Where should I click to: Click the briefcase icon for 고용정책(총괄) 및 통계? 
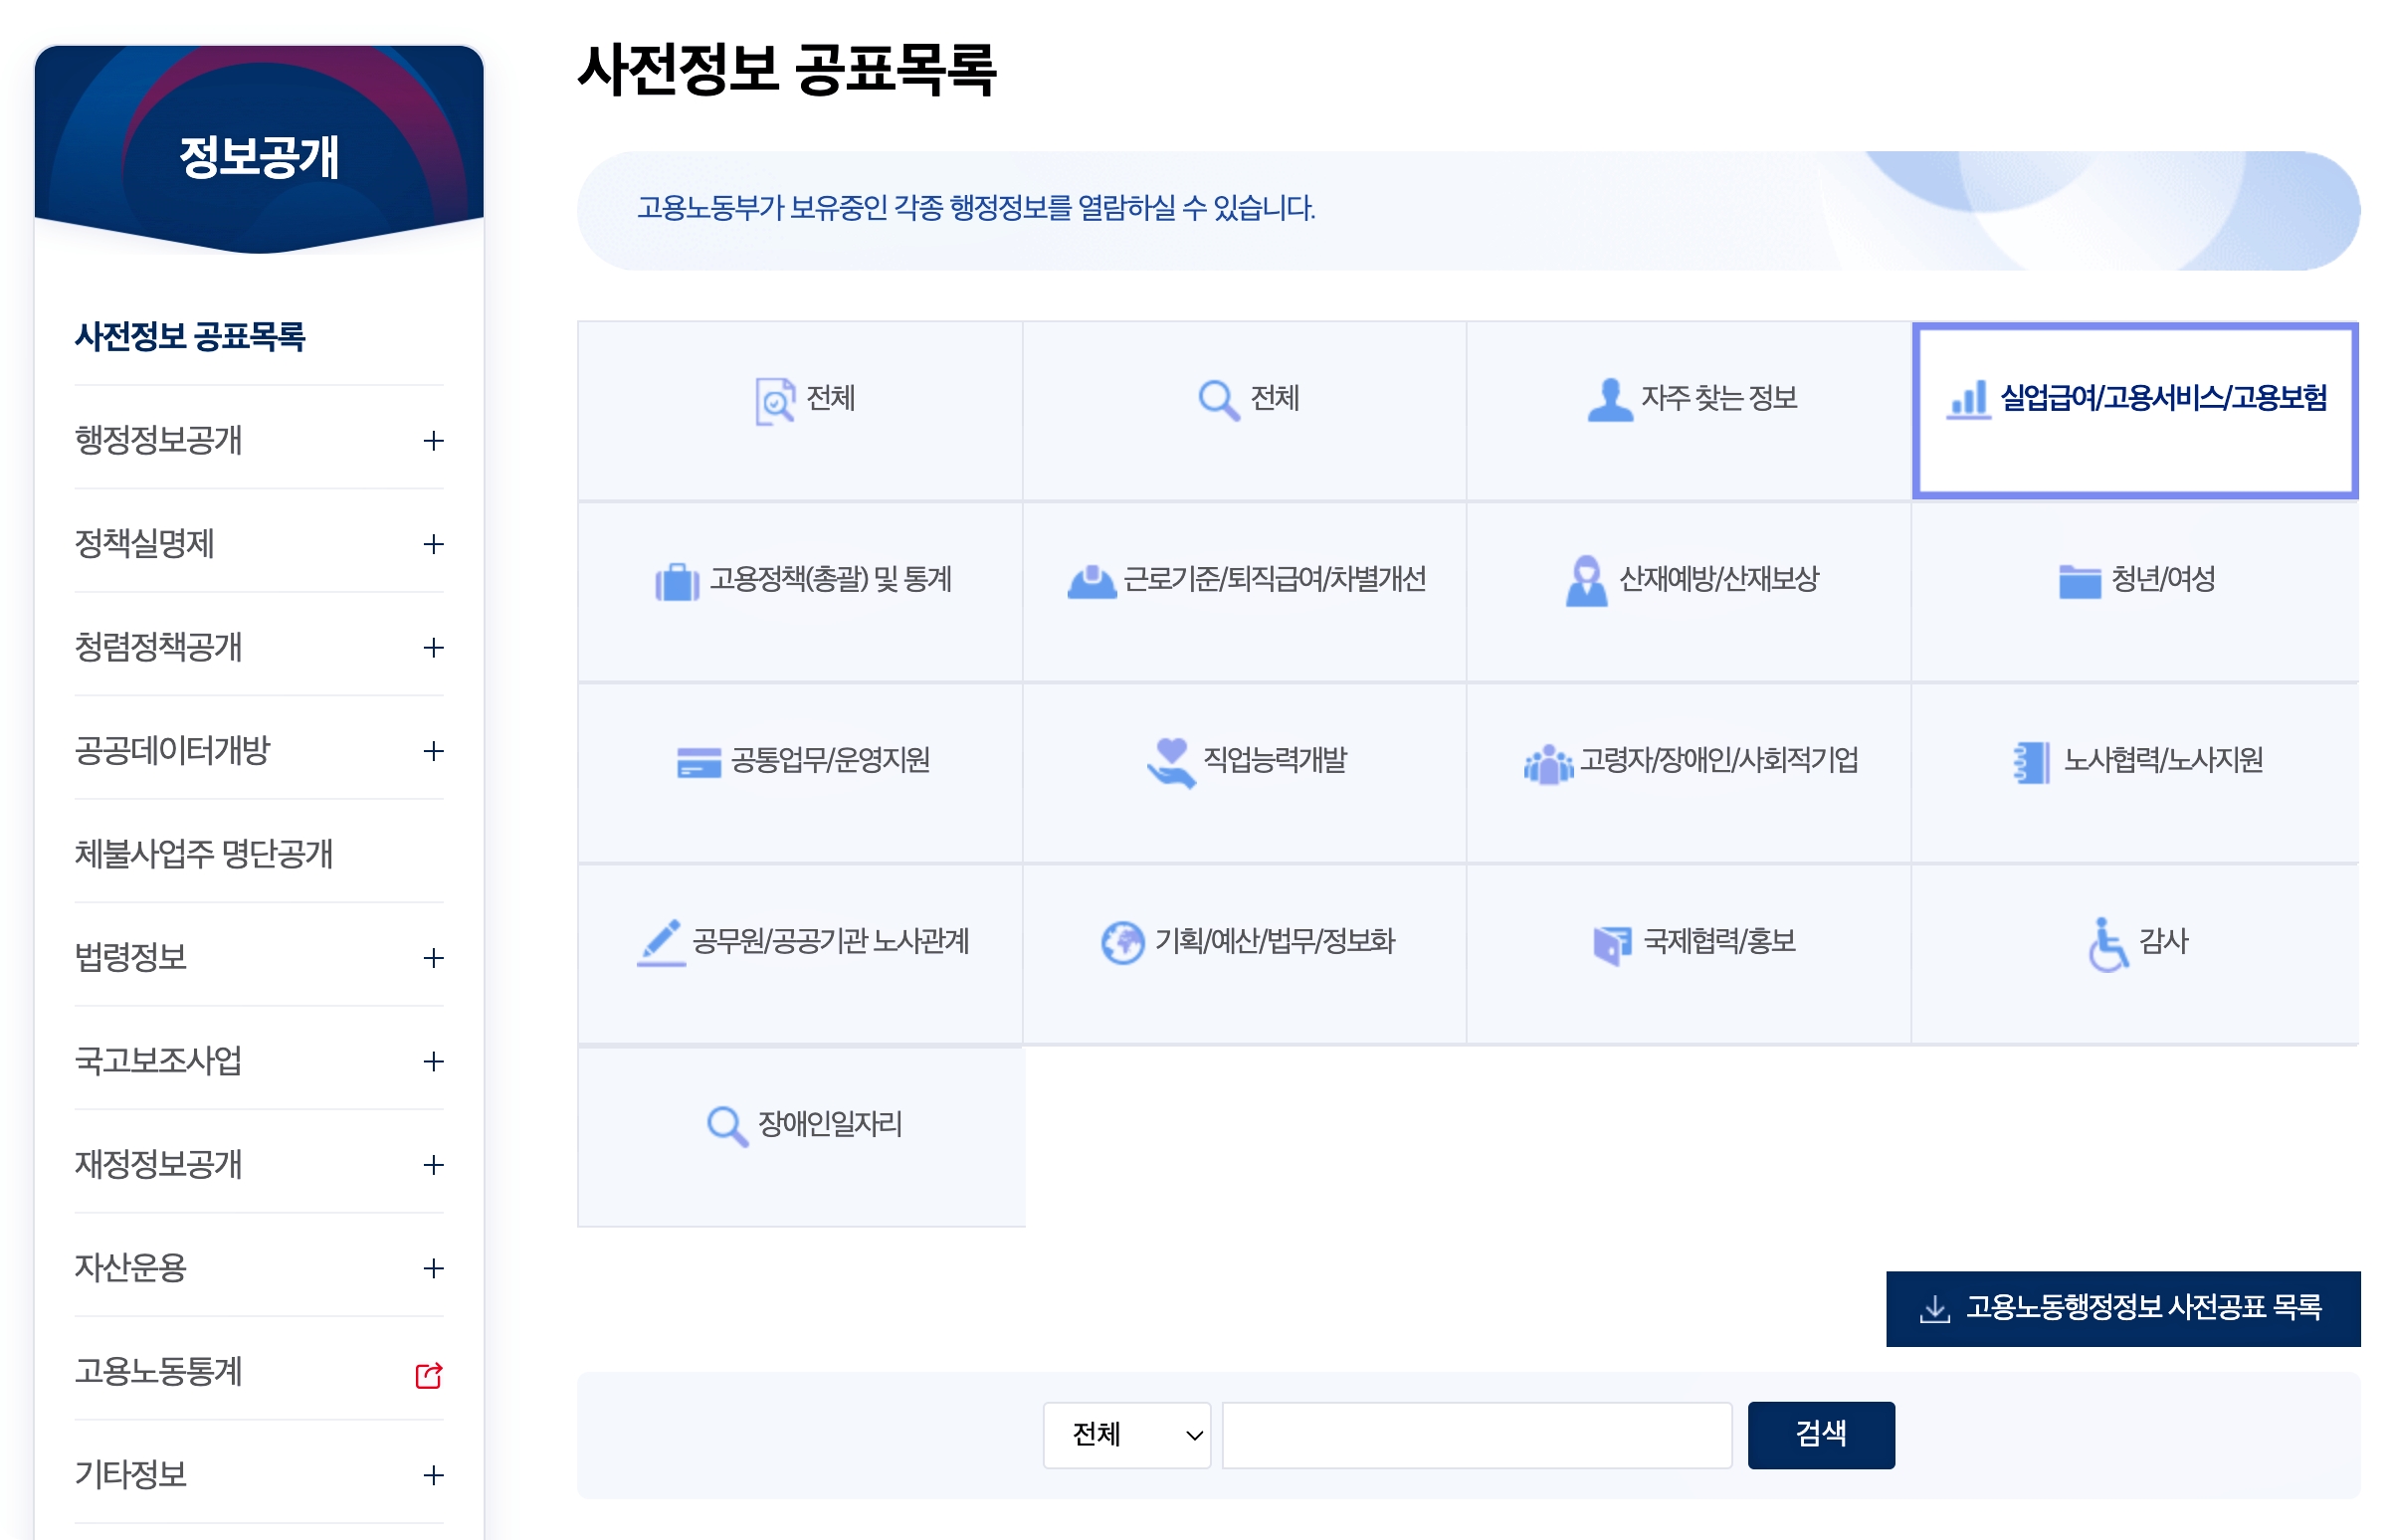coord(677,581)
